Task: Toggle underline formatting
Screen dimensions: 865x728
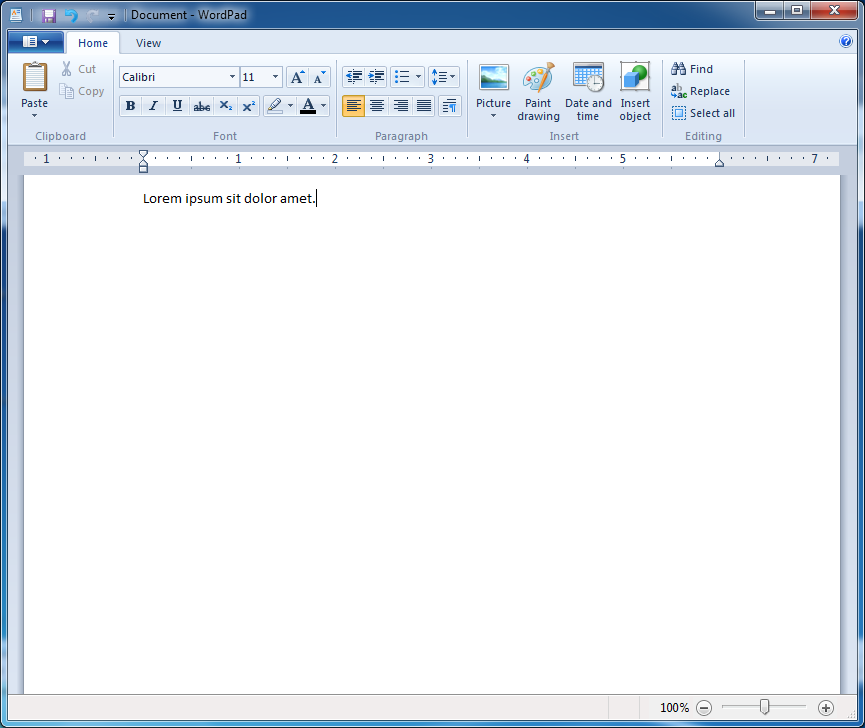Action: click(177, 106)
